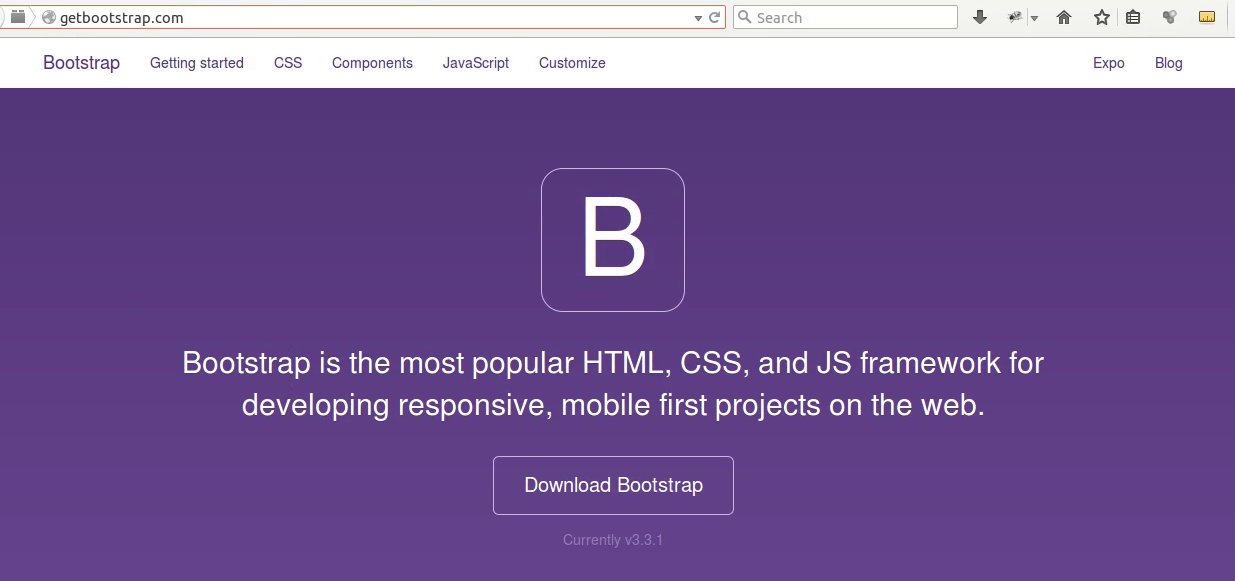This screenshot has width=1235, height=581.
Task: Click the 'Currently v3.3.1' text
Action: 613,540
